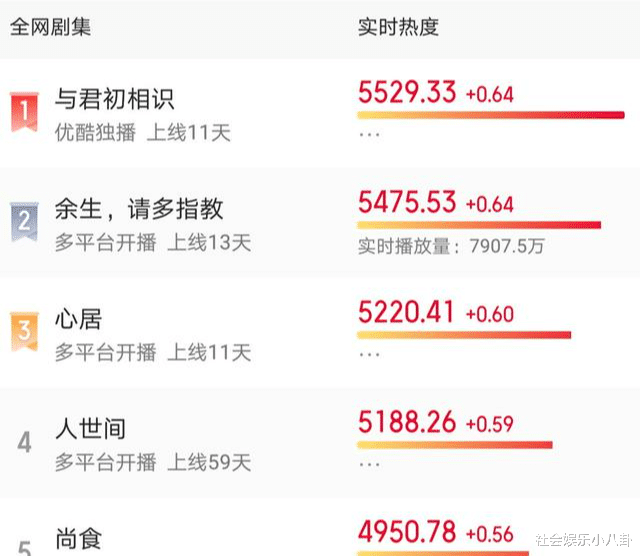
Task: Click 优酷独播 上线11天 subtitle
Action: (143, 133)
